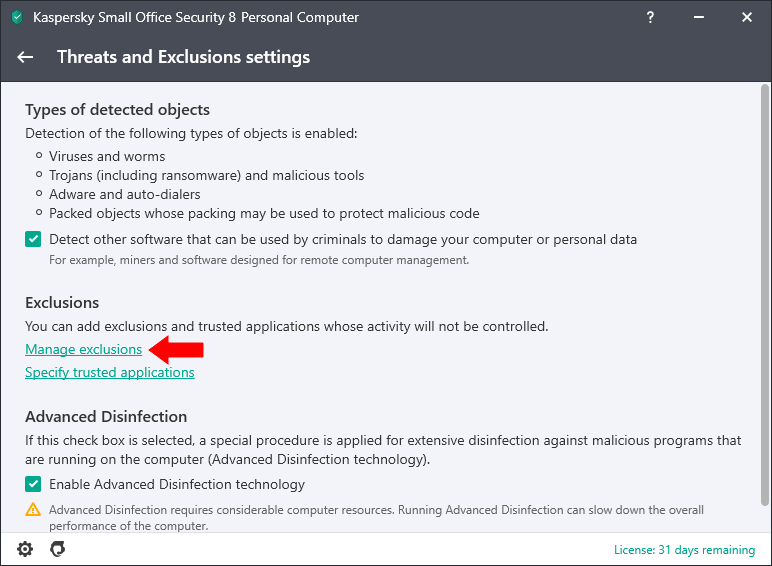Screen dimensions: 772x566
Task: Select the Viruses and worms list item
Action: pos(107,157)
